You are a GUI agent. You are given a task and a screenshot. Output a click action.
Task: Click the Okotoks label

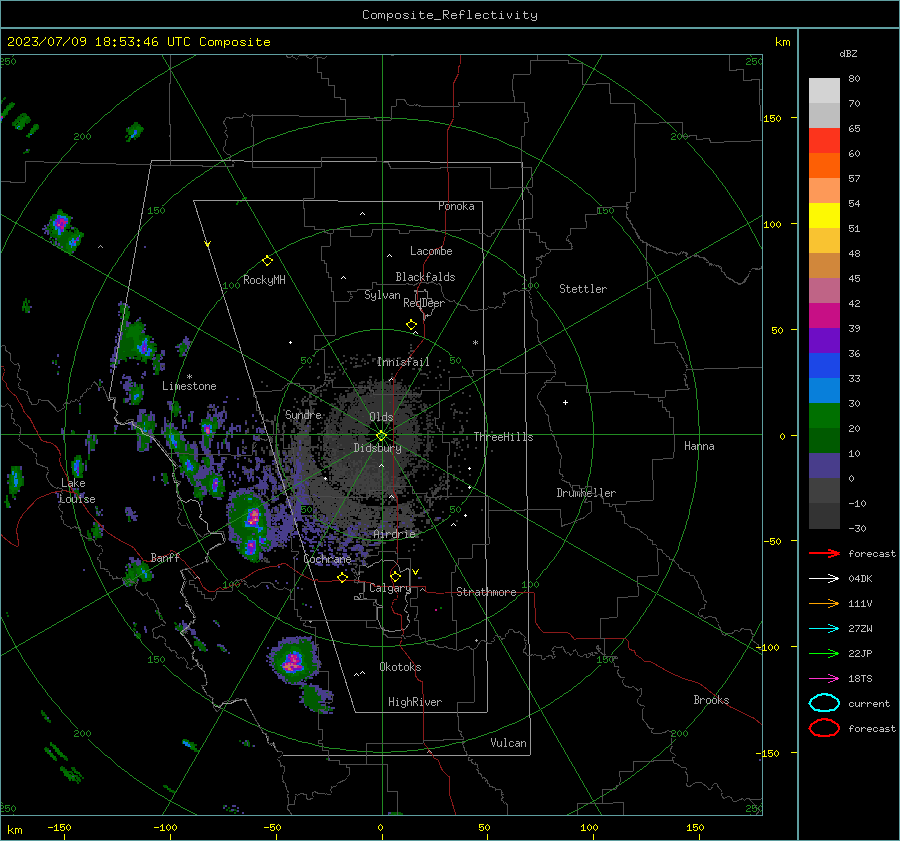pyautogui.click(x=400, y=667)
